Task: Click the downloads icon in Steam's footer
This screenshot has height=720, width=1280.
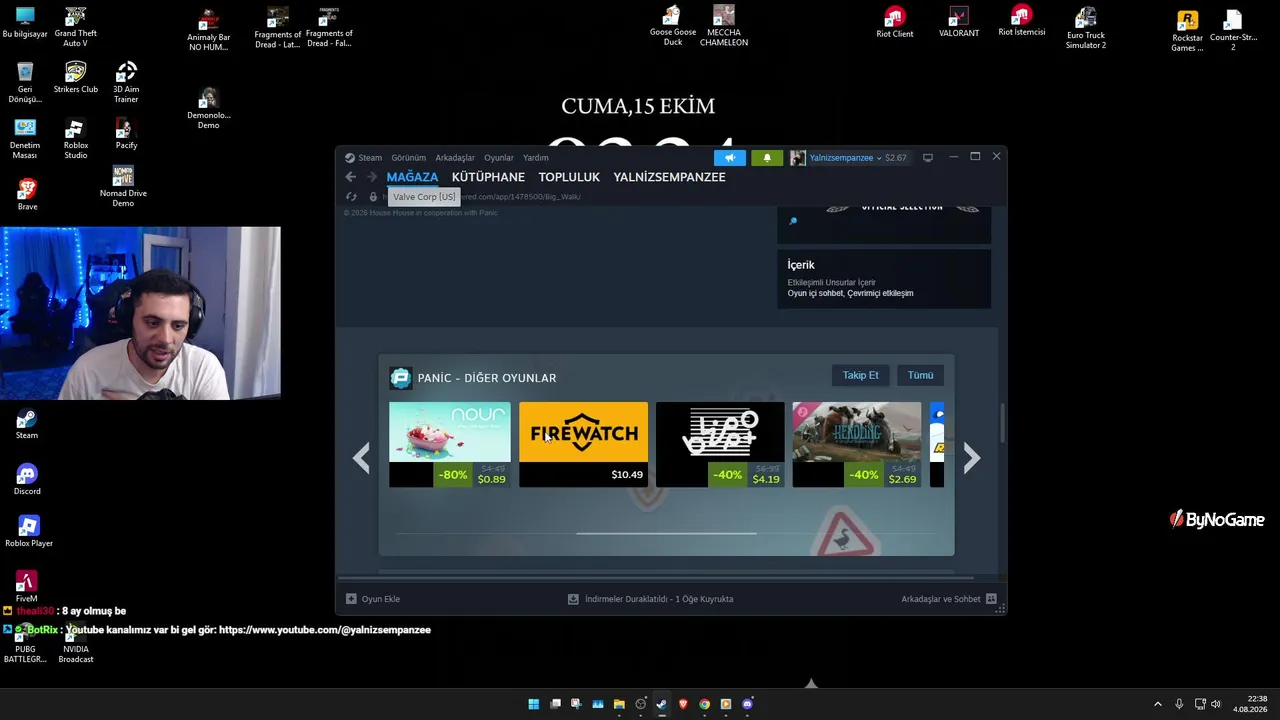Action: [573, 599]
